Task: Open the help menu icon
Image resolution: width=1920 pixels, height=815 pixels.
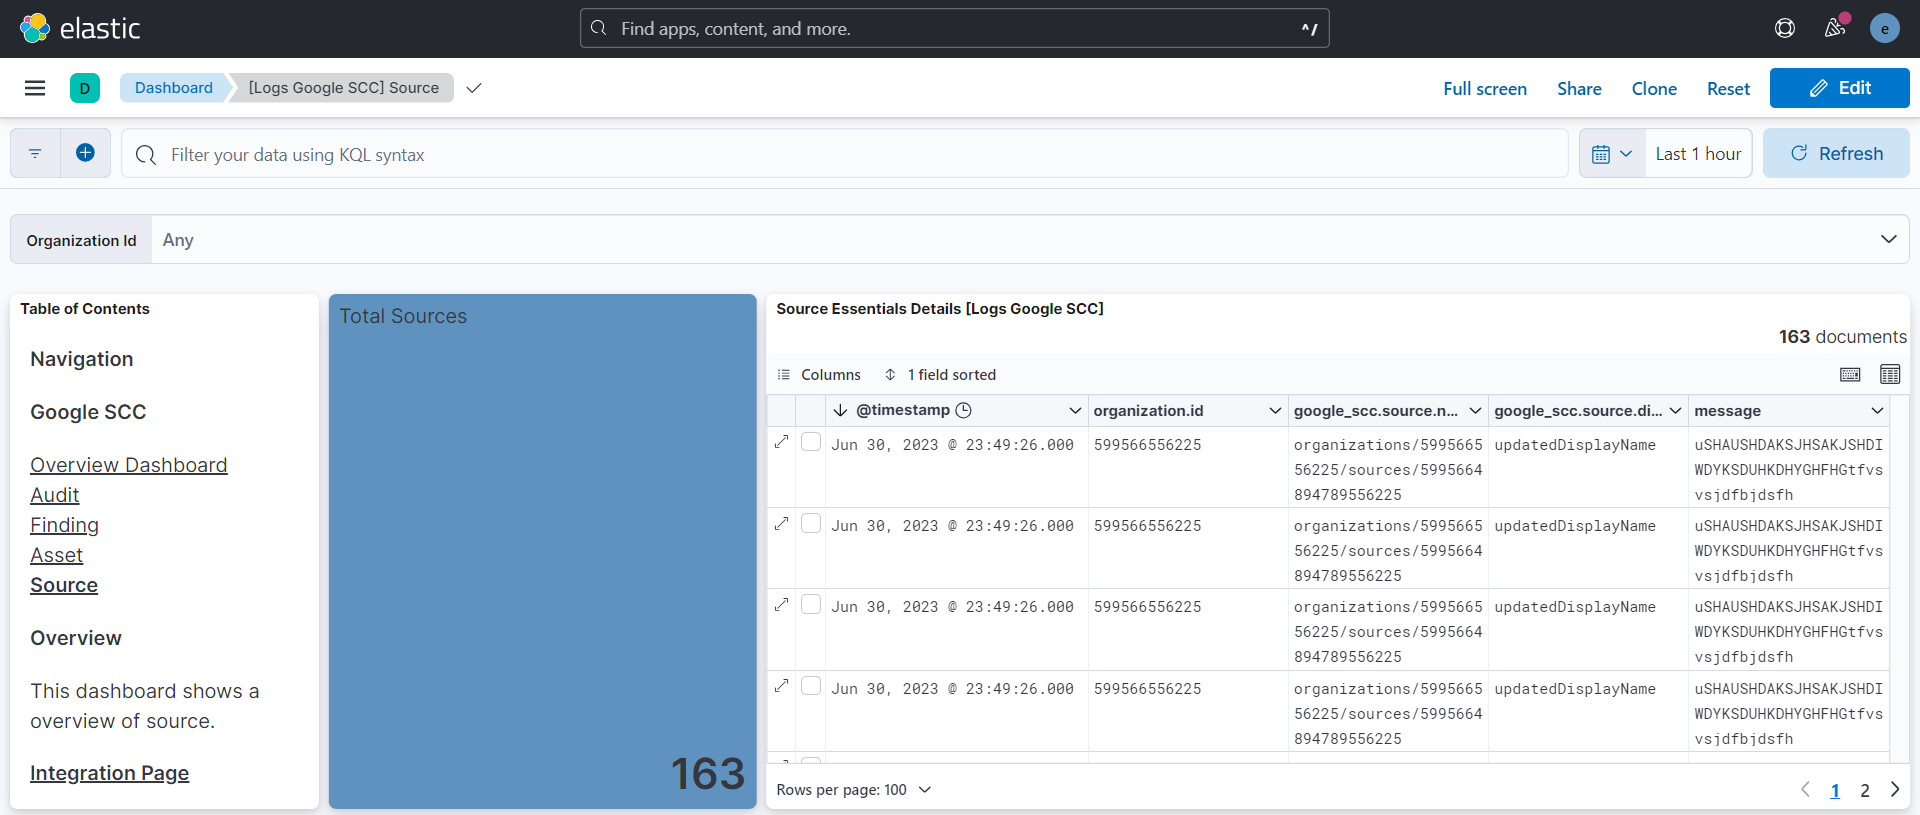Action: [x=1784, y=28]
